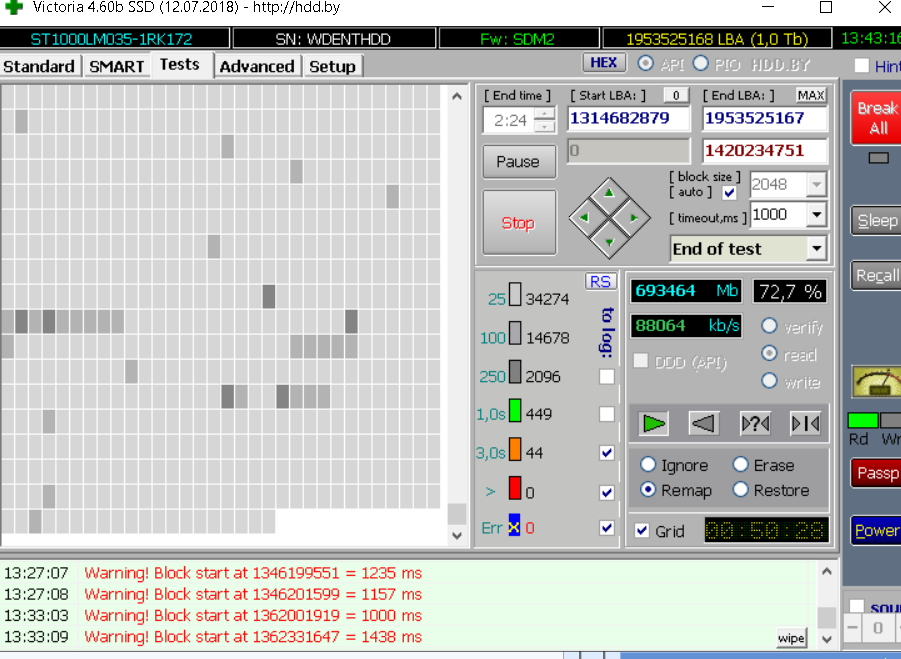The height and width of the screenshot is (659, 901).
Task: Select the Remap radio option
Action: [648, 489]
